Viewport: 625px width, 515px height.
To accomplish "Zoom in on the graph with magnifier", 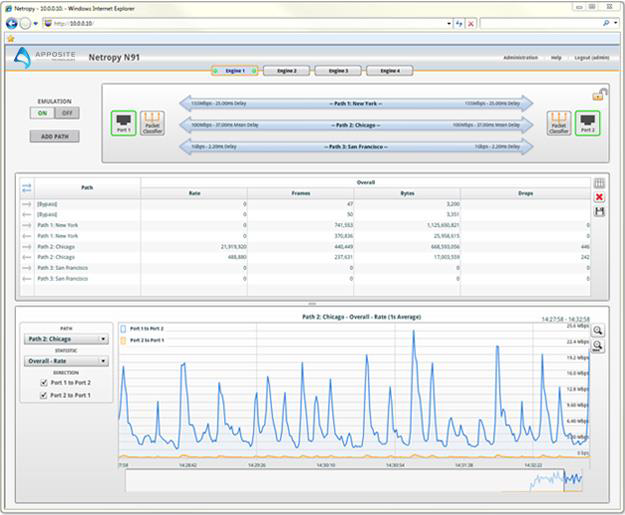I will tap(597, 331).
